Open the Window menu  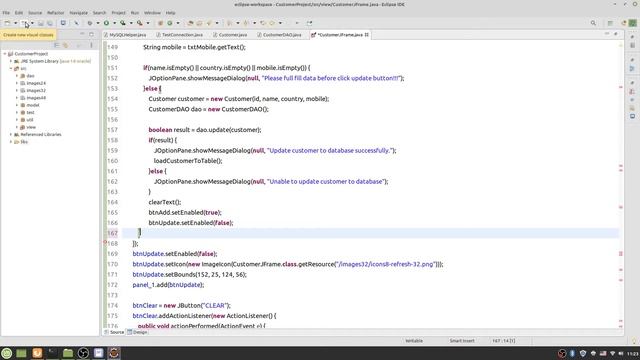coord(152,13)
